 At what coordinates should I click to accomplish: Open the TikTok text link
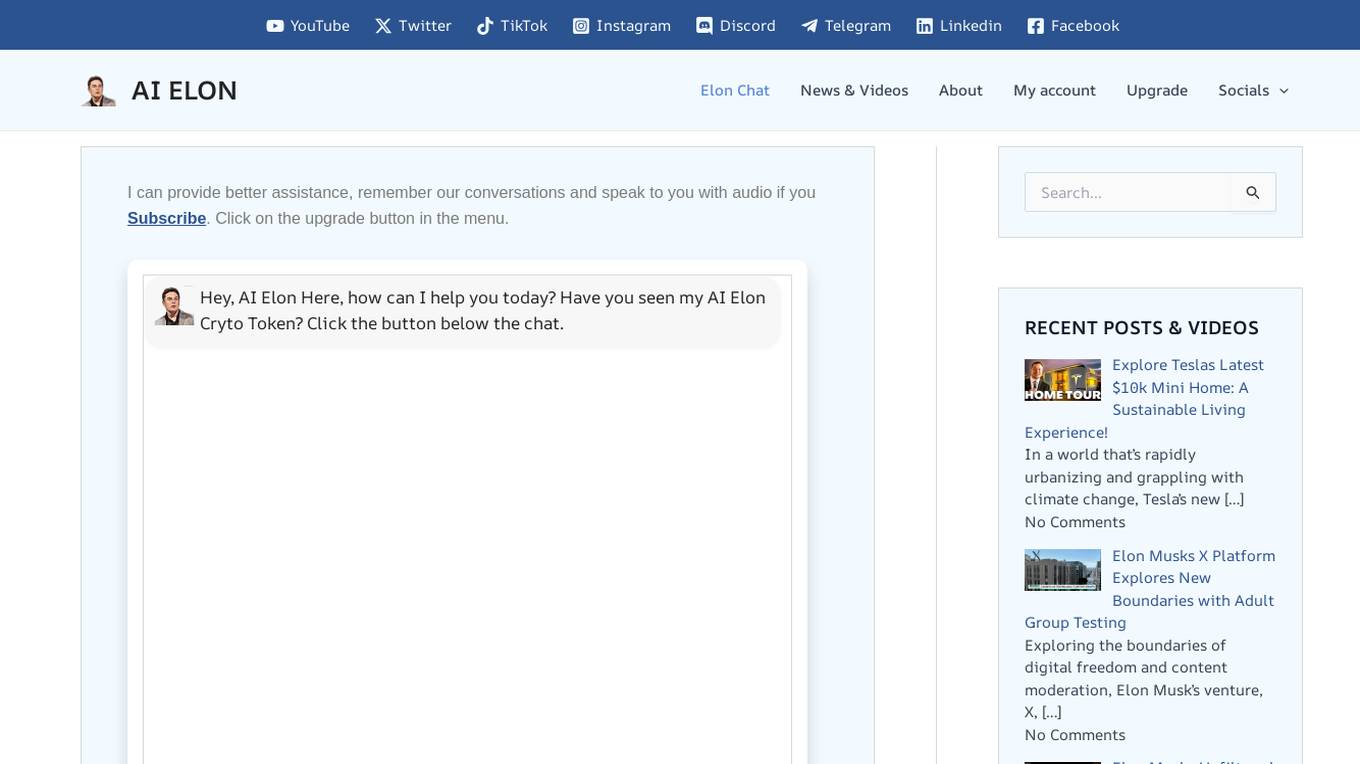click(x=524, y=26)
